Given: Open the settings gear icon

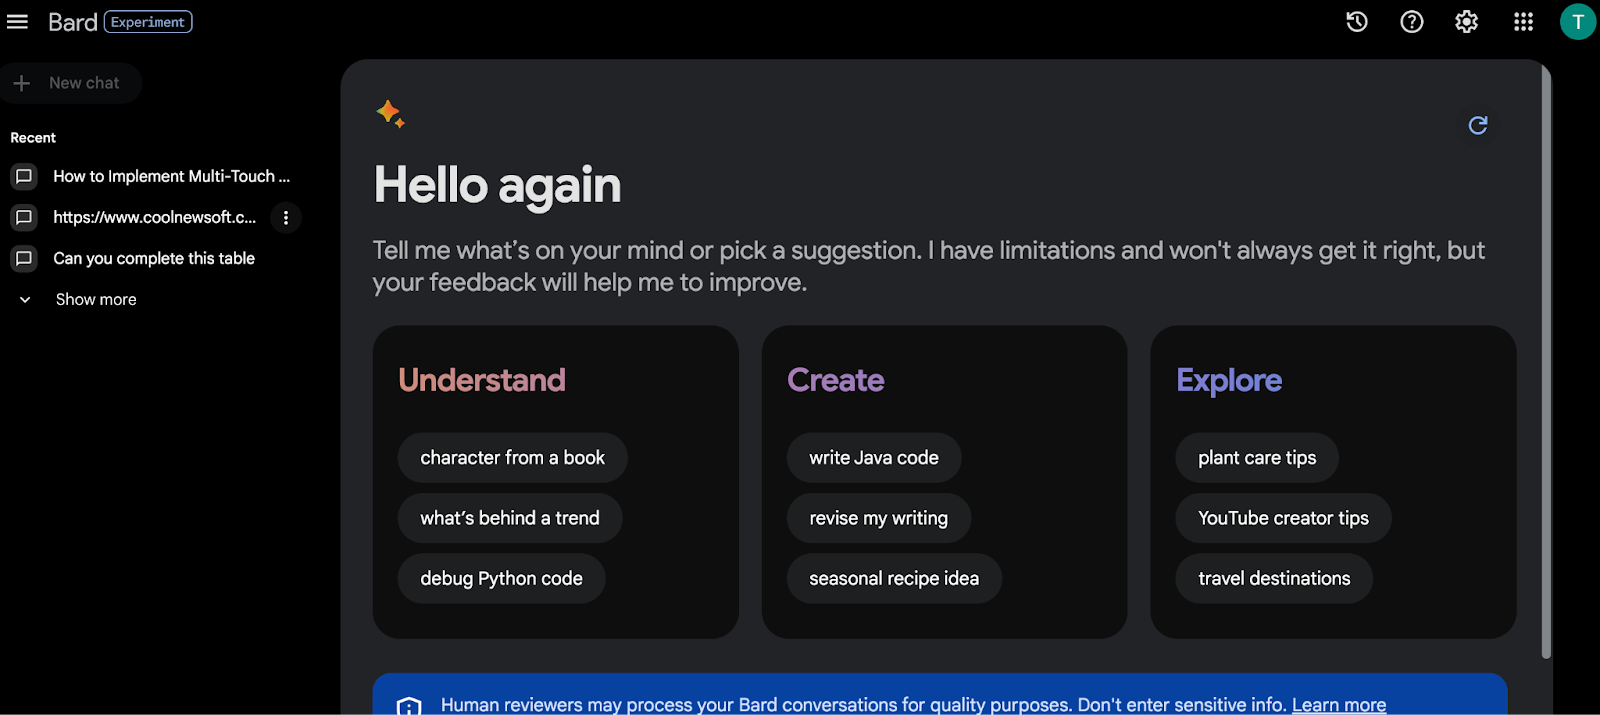Looking at the screenshot, I should (1467, 22).
